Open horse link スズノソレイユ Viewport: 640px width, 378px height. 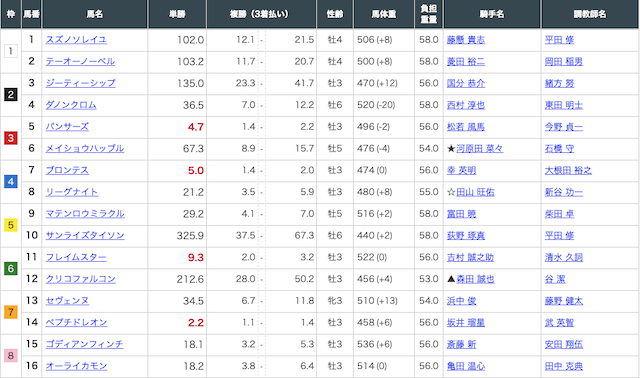point(76,40)
